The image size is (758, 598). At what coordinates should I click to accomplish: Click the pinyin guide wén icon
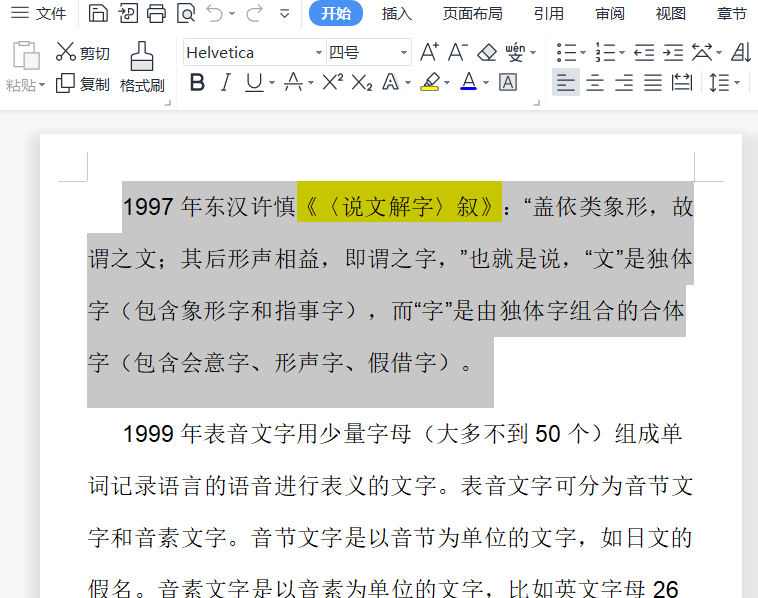pyautogui.click(x=515, y=52)
